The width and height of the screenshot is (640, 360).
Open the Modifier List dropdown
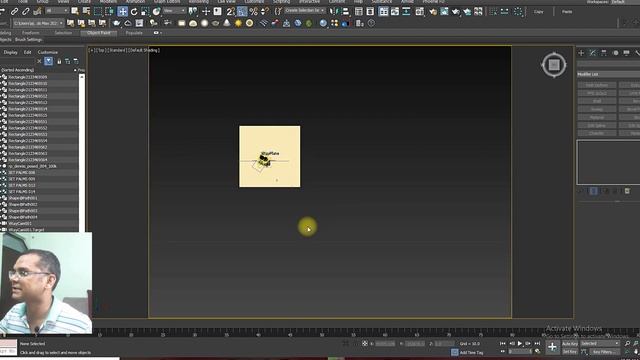pos(608,74)
